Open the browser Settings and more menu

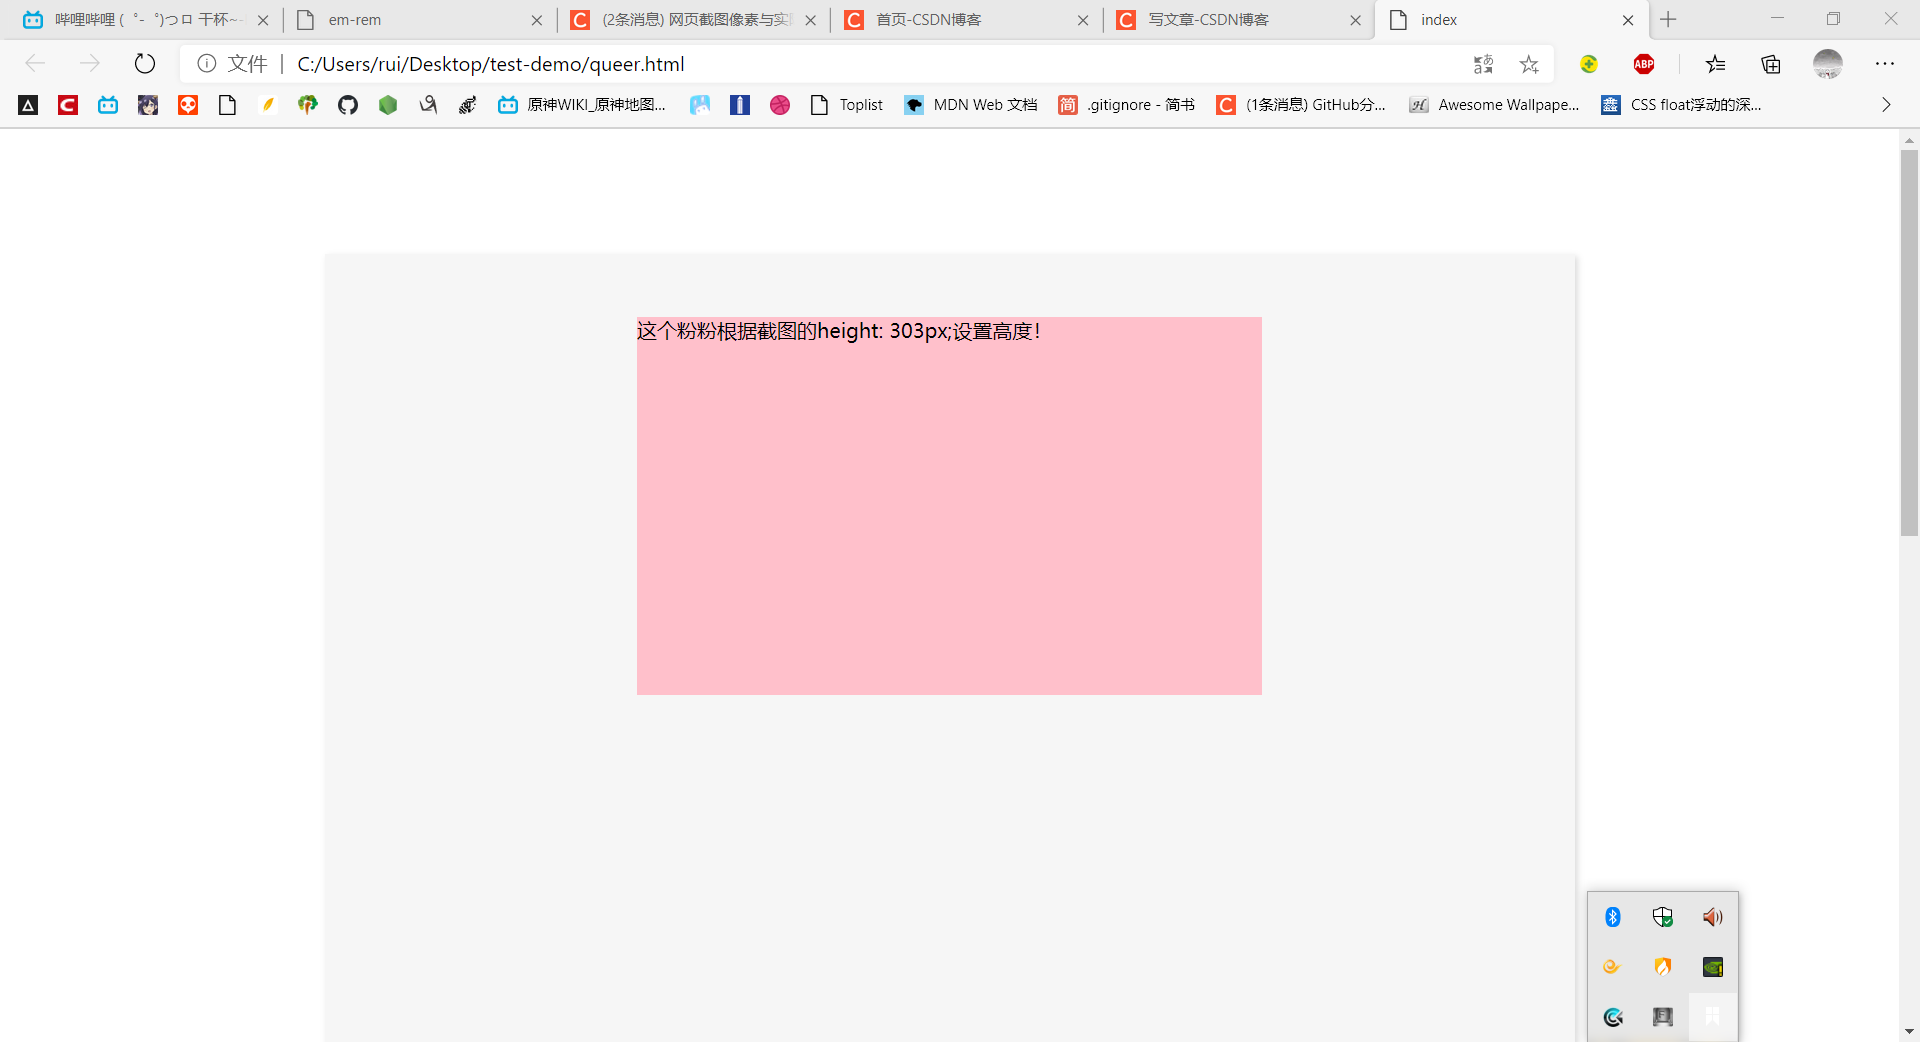[x=1887, y=64]
